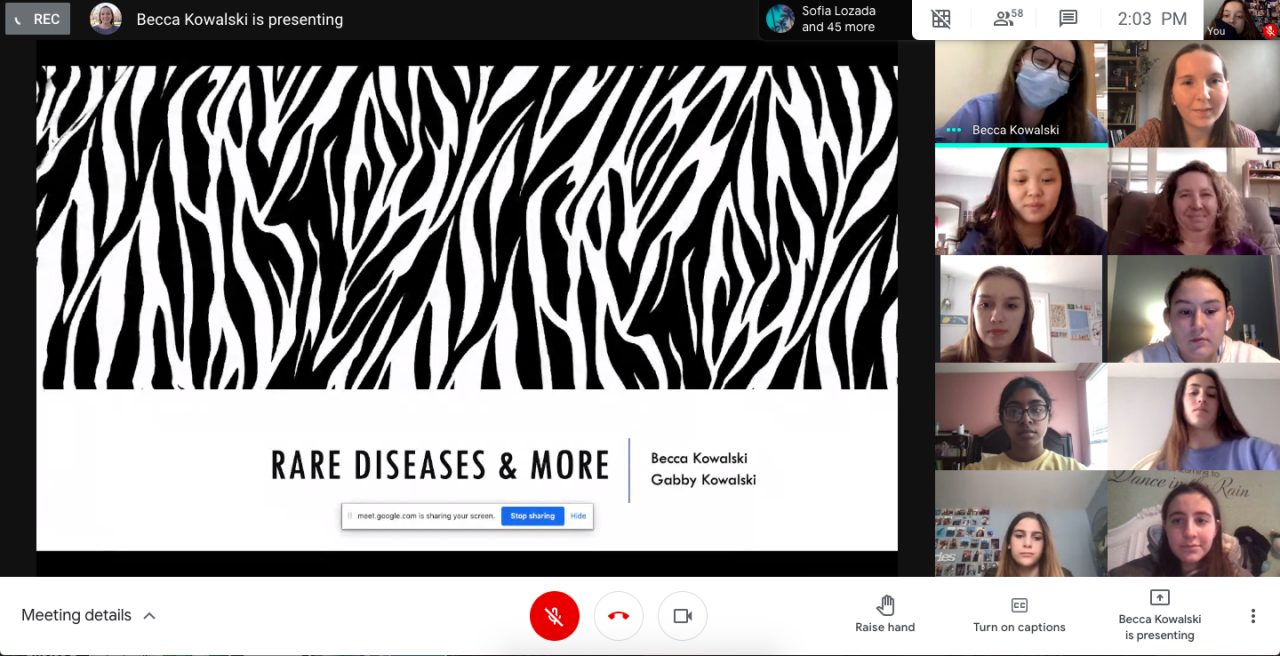Click the Rare Diseases & More slide title
This screenshot has height=656, width=1280.
click(x=441, y=466)
